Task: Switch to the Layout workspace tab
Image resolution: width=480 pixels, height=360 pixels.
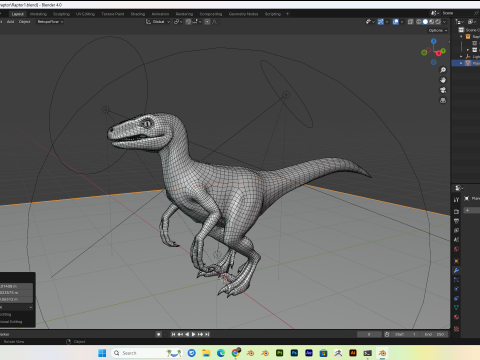Action: tap(18, 14)
